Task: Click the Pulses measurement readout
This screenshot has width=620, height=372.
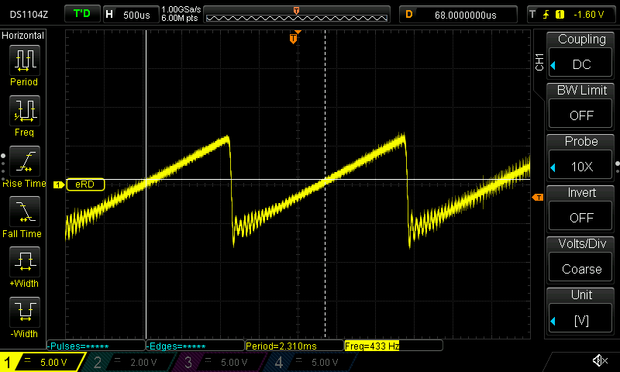Action: coord(96,346)
